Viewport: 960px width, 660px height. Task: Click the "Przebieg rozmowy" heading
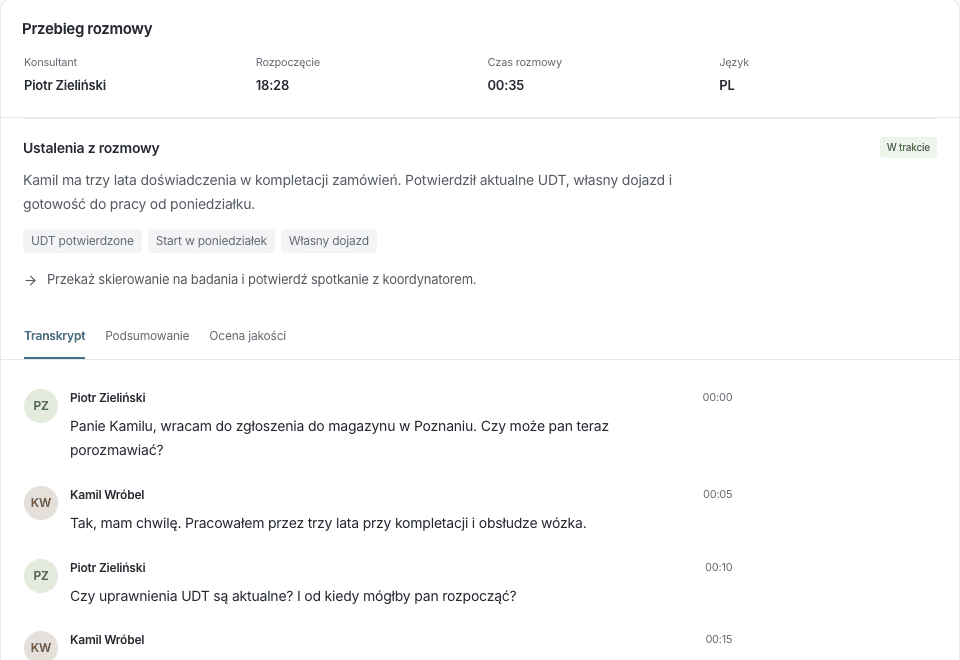point(87,29)
